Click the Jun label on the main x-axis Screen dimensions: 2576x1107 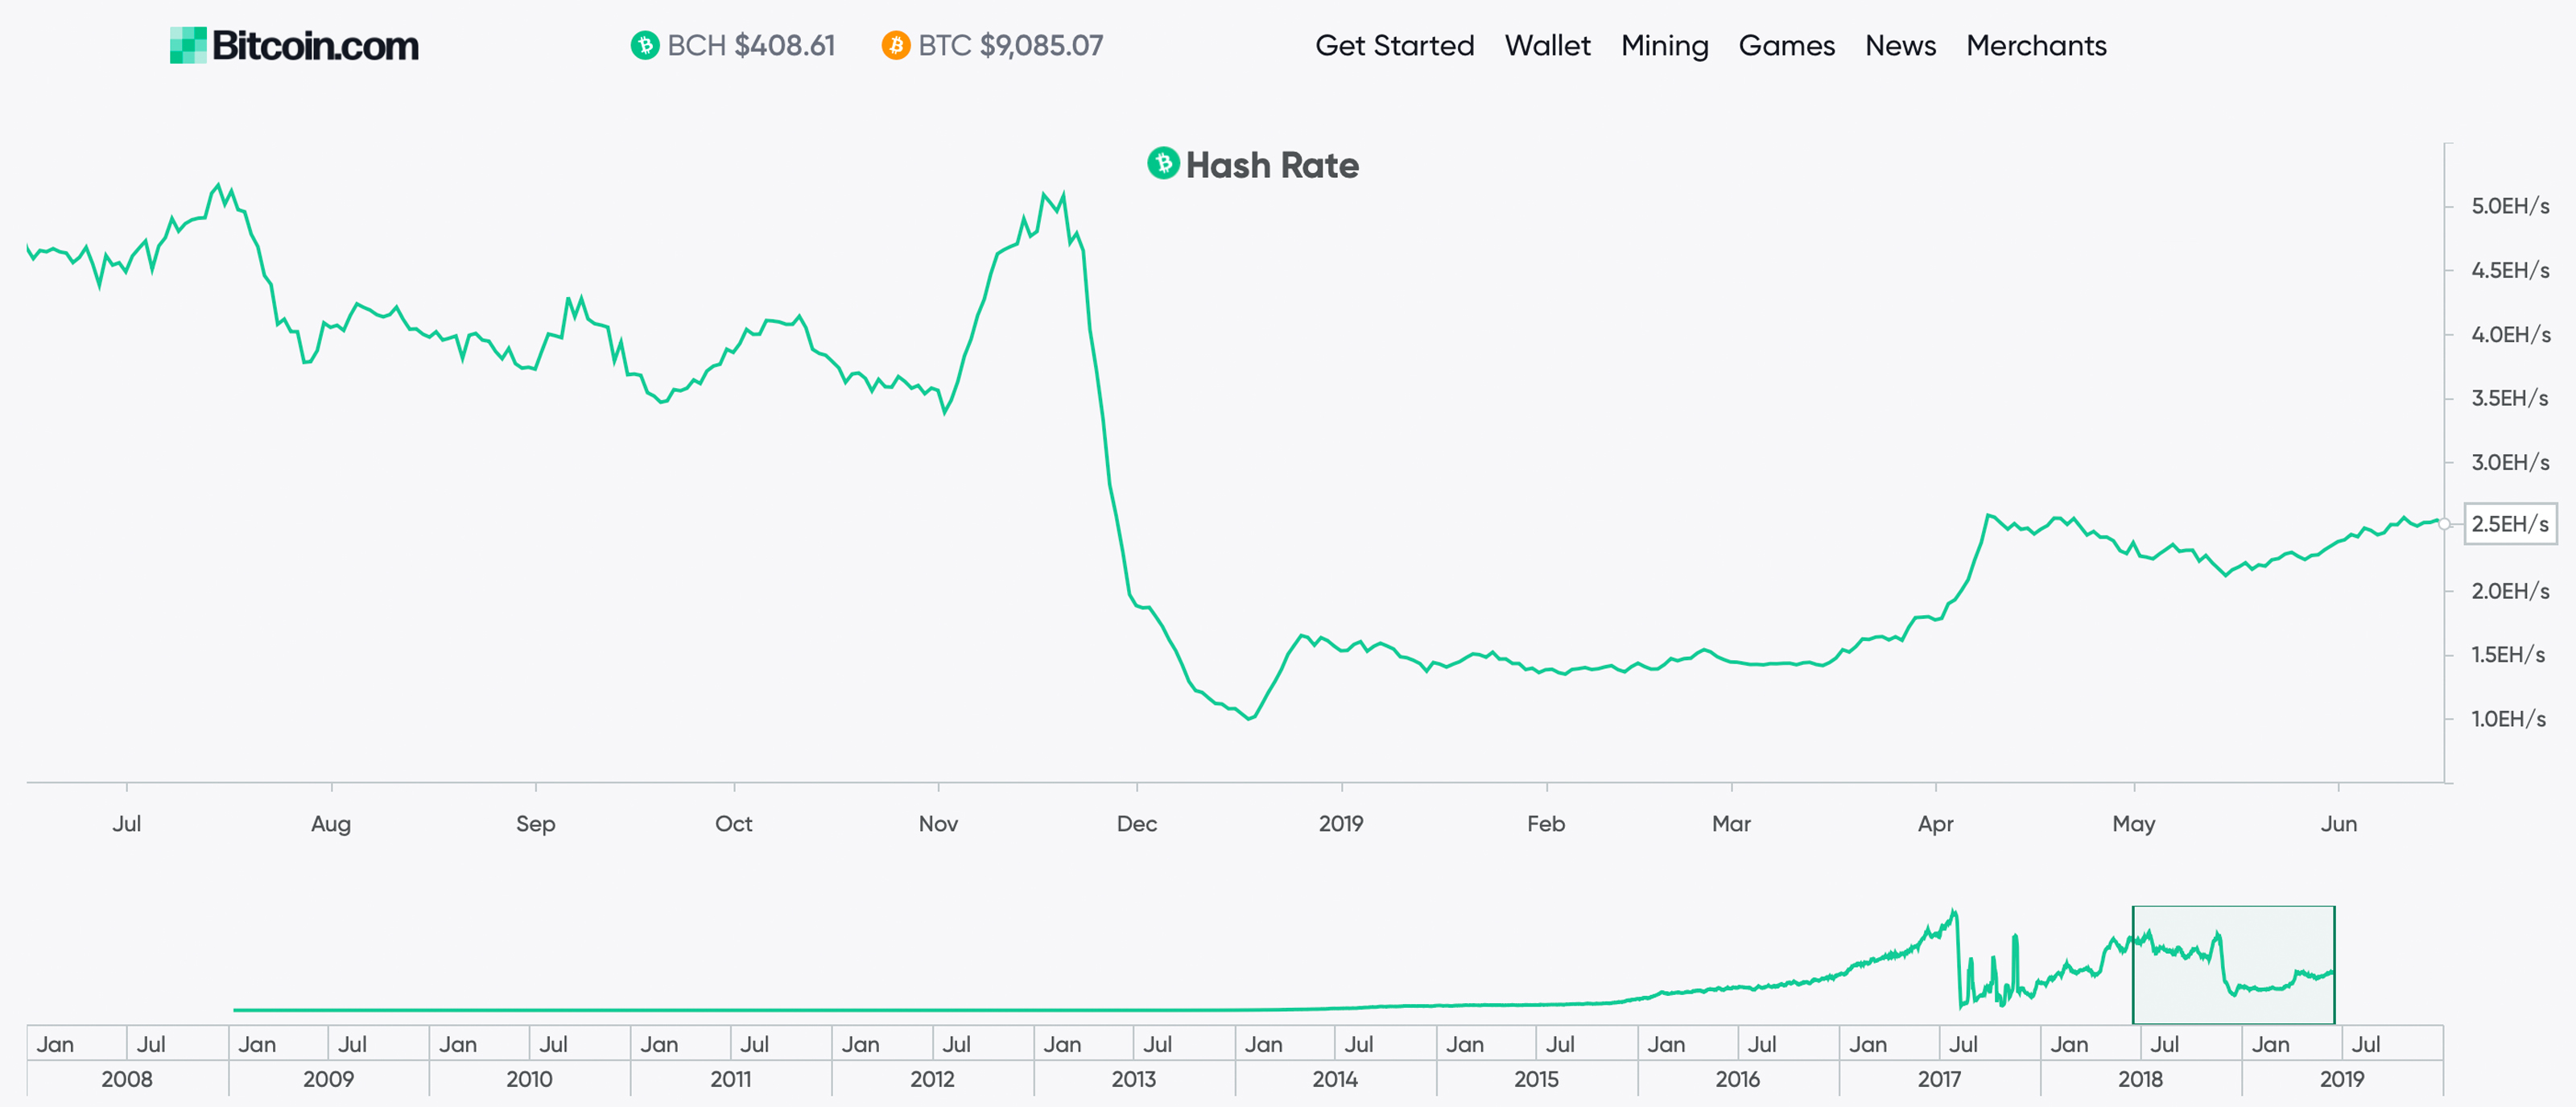[x=2339, y=824]
